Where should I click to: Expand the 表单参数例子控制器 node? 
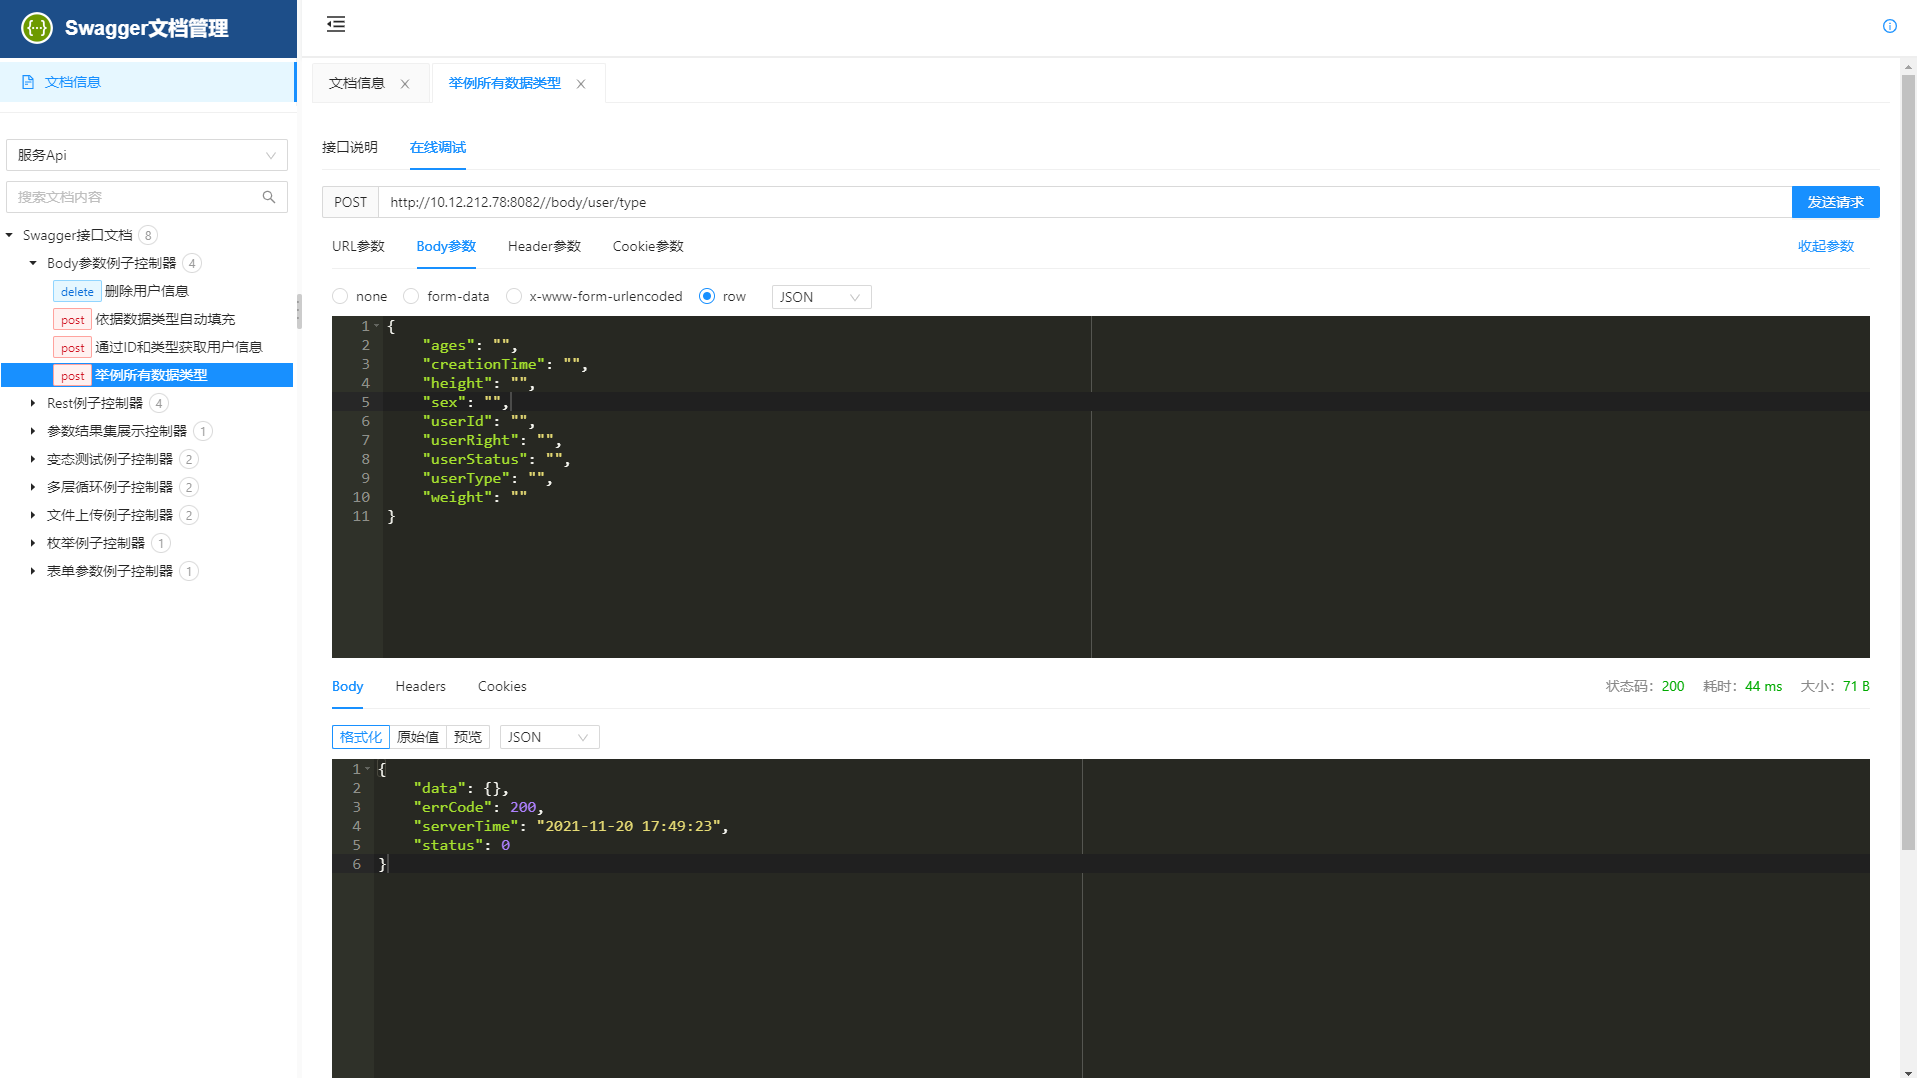point(33,571)
